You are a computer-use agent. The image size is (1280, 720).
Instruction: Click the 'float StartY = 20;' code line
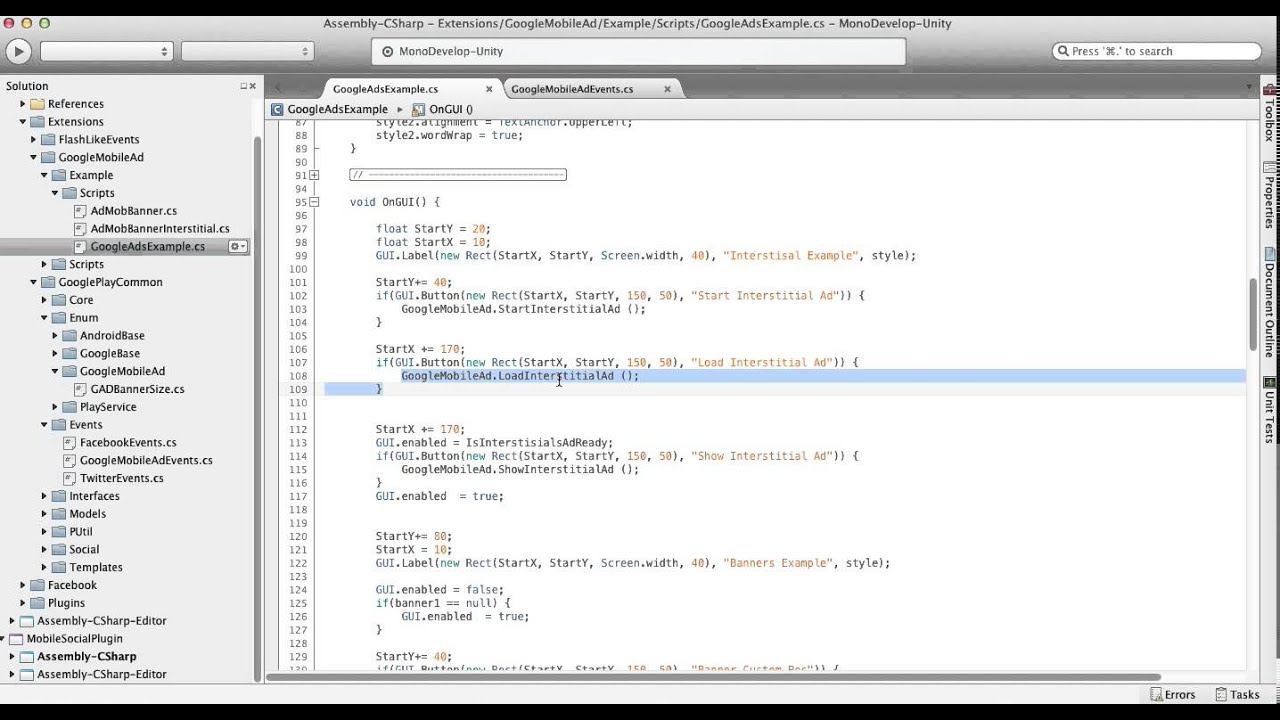click(x=433, y=229)
